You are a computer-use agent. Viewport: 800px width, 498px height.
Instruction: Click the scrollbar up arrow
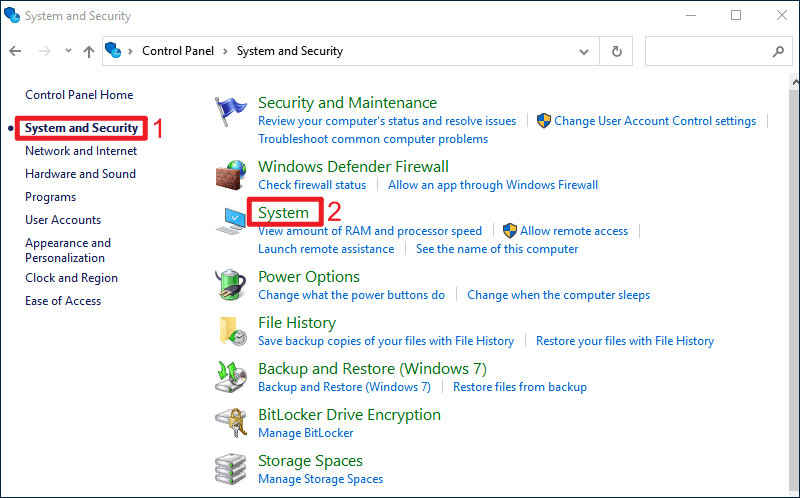coord(795,82)
